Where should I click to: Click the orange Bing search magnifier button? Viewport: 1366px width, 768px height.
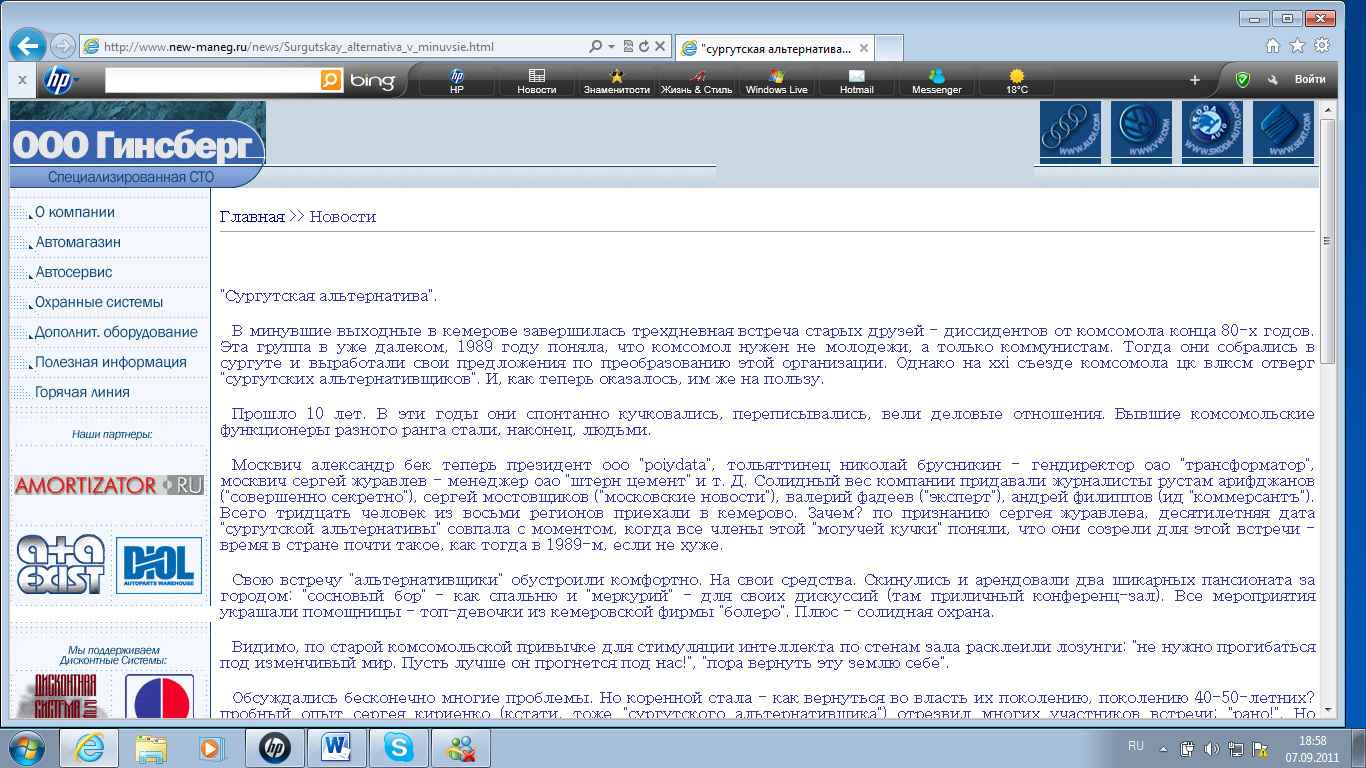pos(332,80)
